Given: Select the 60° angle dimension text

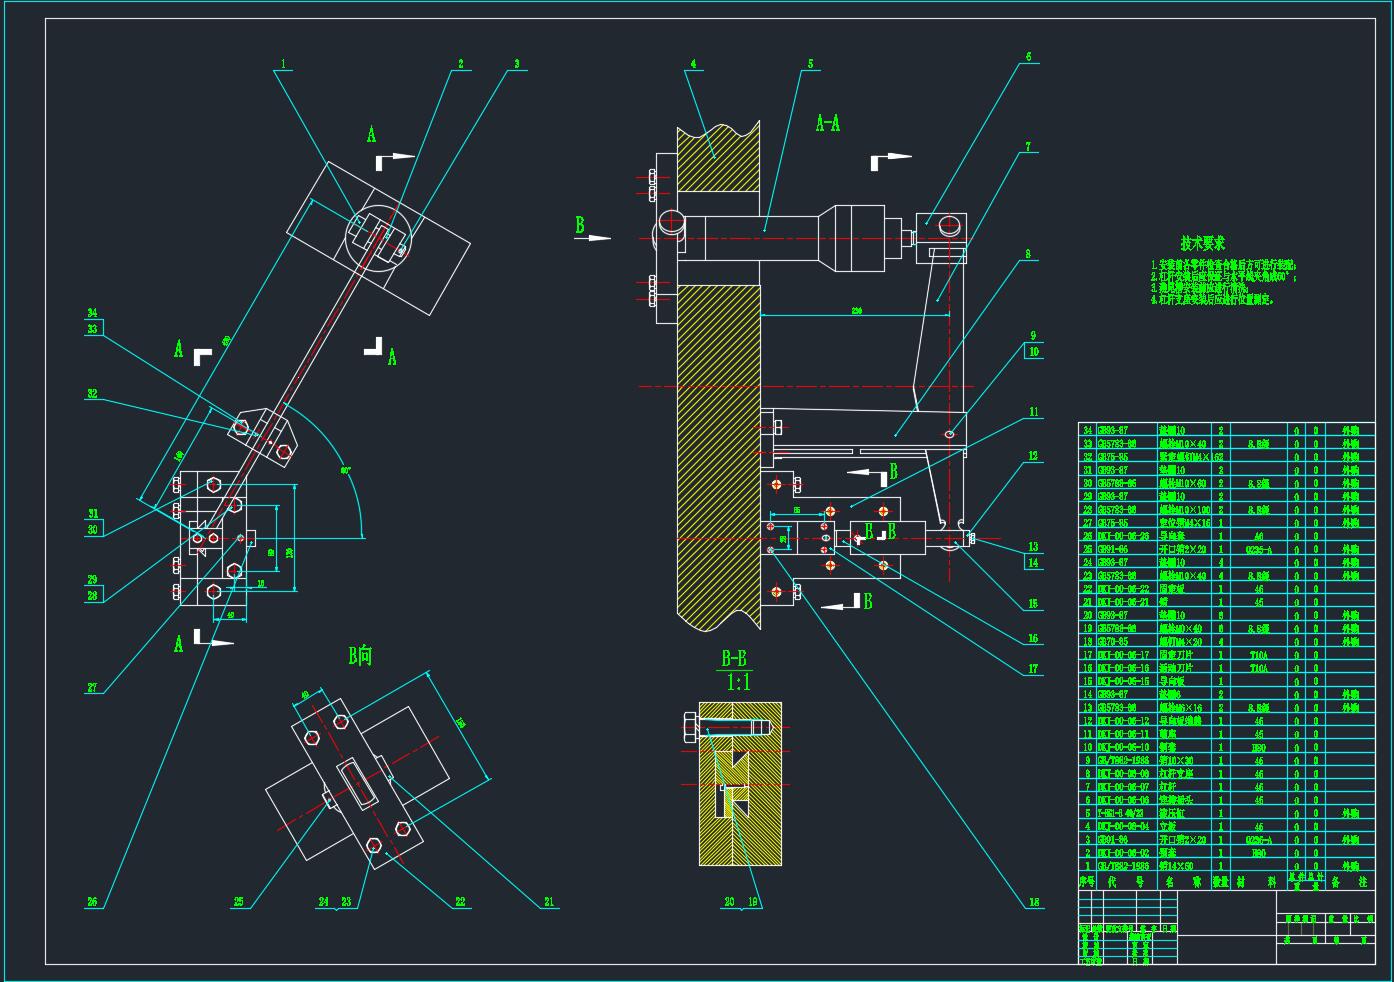Looking at the screenshot, I should 346,469.
